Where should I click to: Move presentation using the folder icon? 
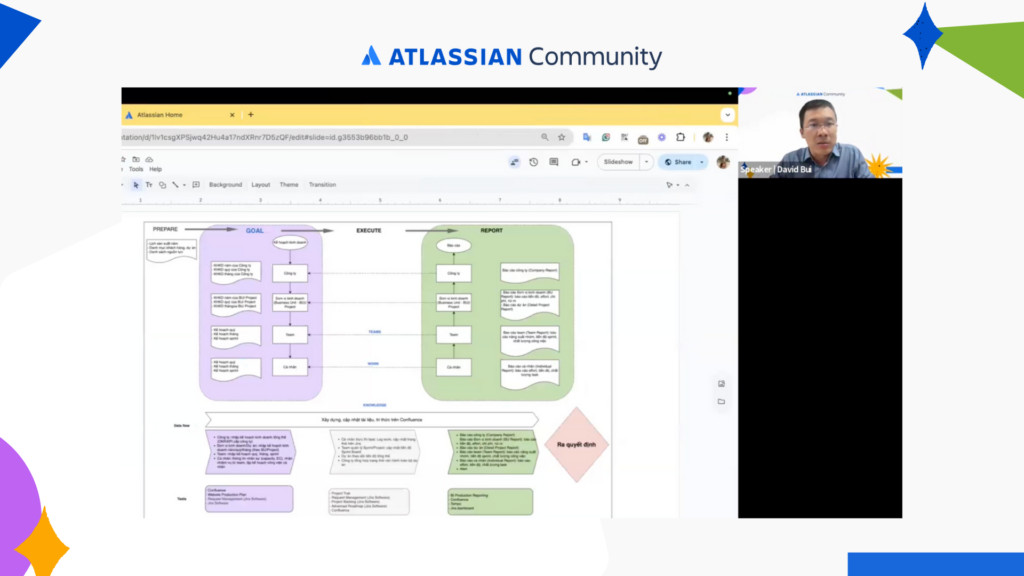coord(136,159)
